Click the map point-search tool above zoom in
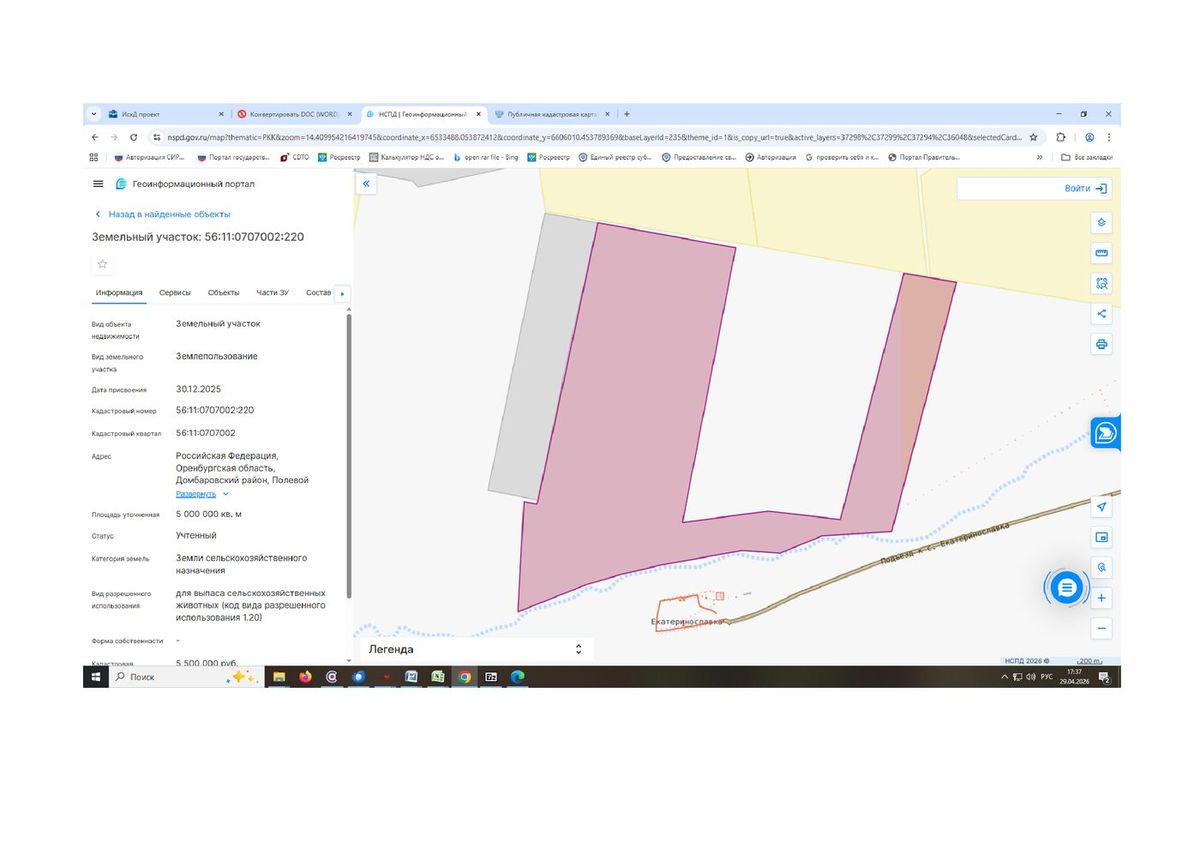The image size is (1200, 849). (x=1101, y=567)
